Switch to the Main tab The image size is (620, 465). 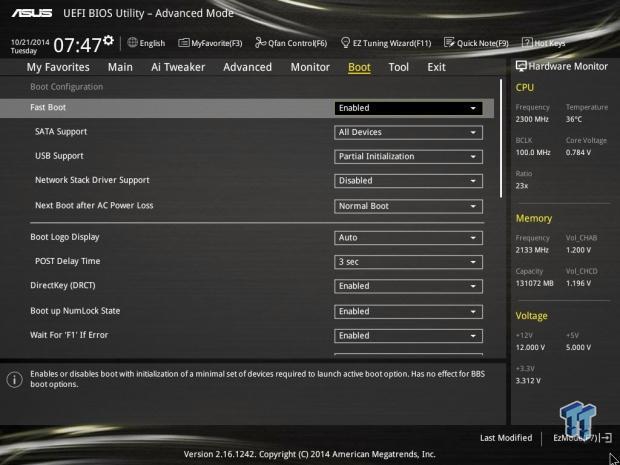click(120, 67)
